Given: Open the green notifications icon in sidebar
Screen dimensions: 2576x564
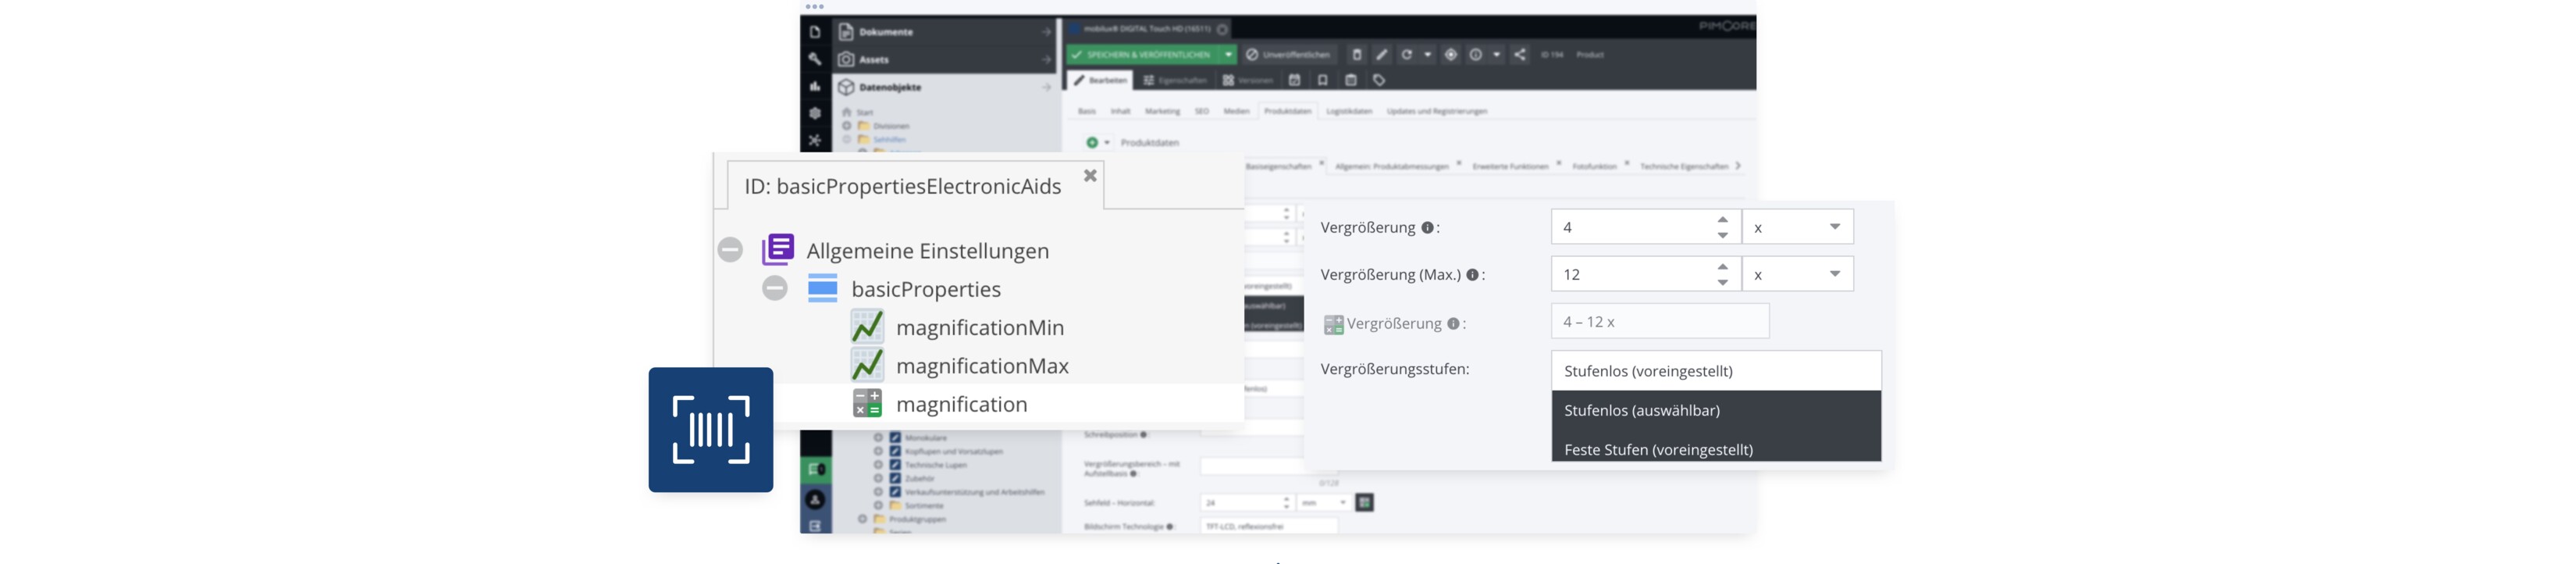Looking at the screenshot, I should click(x=816, y=469).
